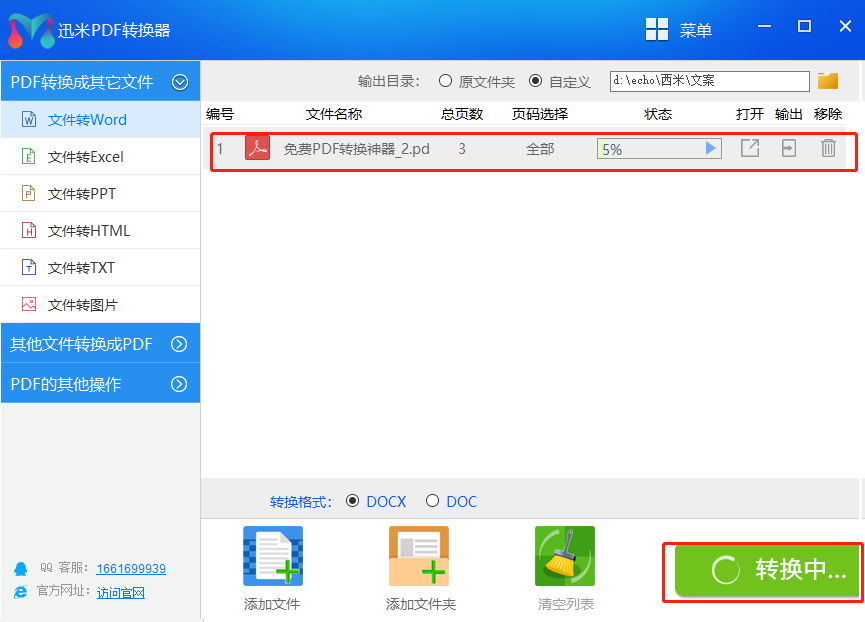Click the 清空列表 clear-list broom icon

[564, 556]
